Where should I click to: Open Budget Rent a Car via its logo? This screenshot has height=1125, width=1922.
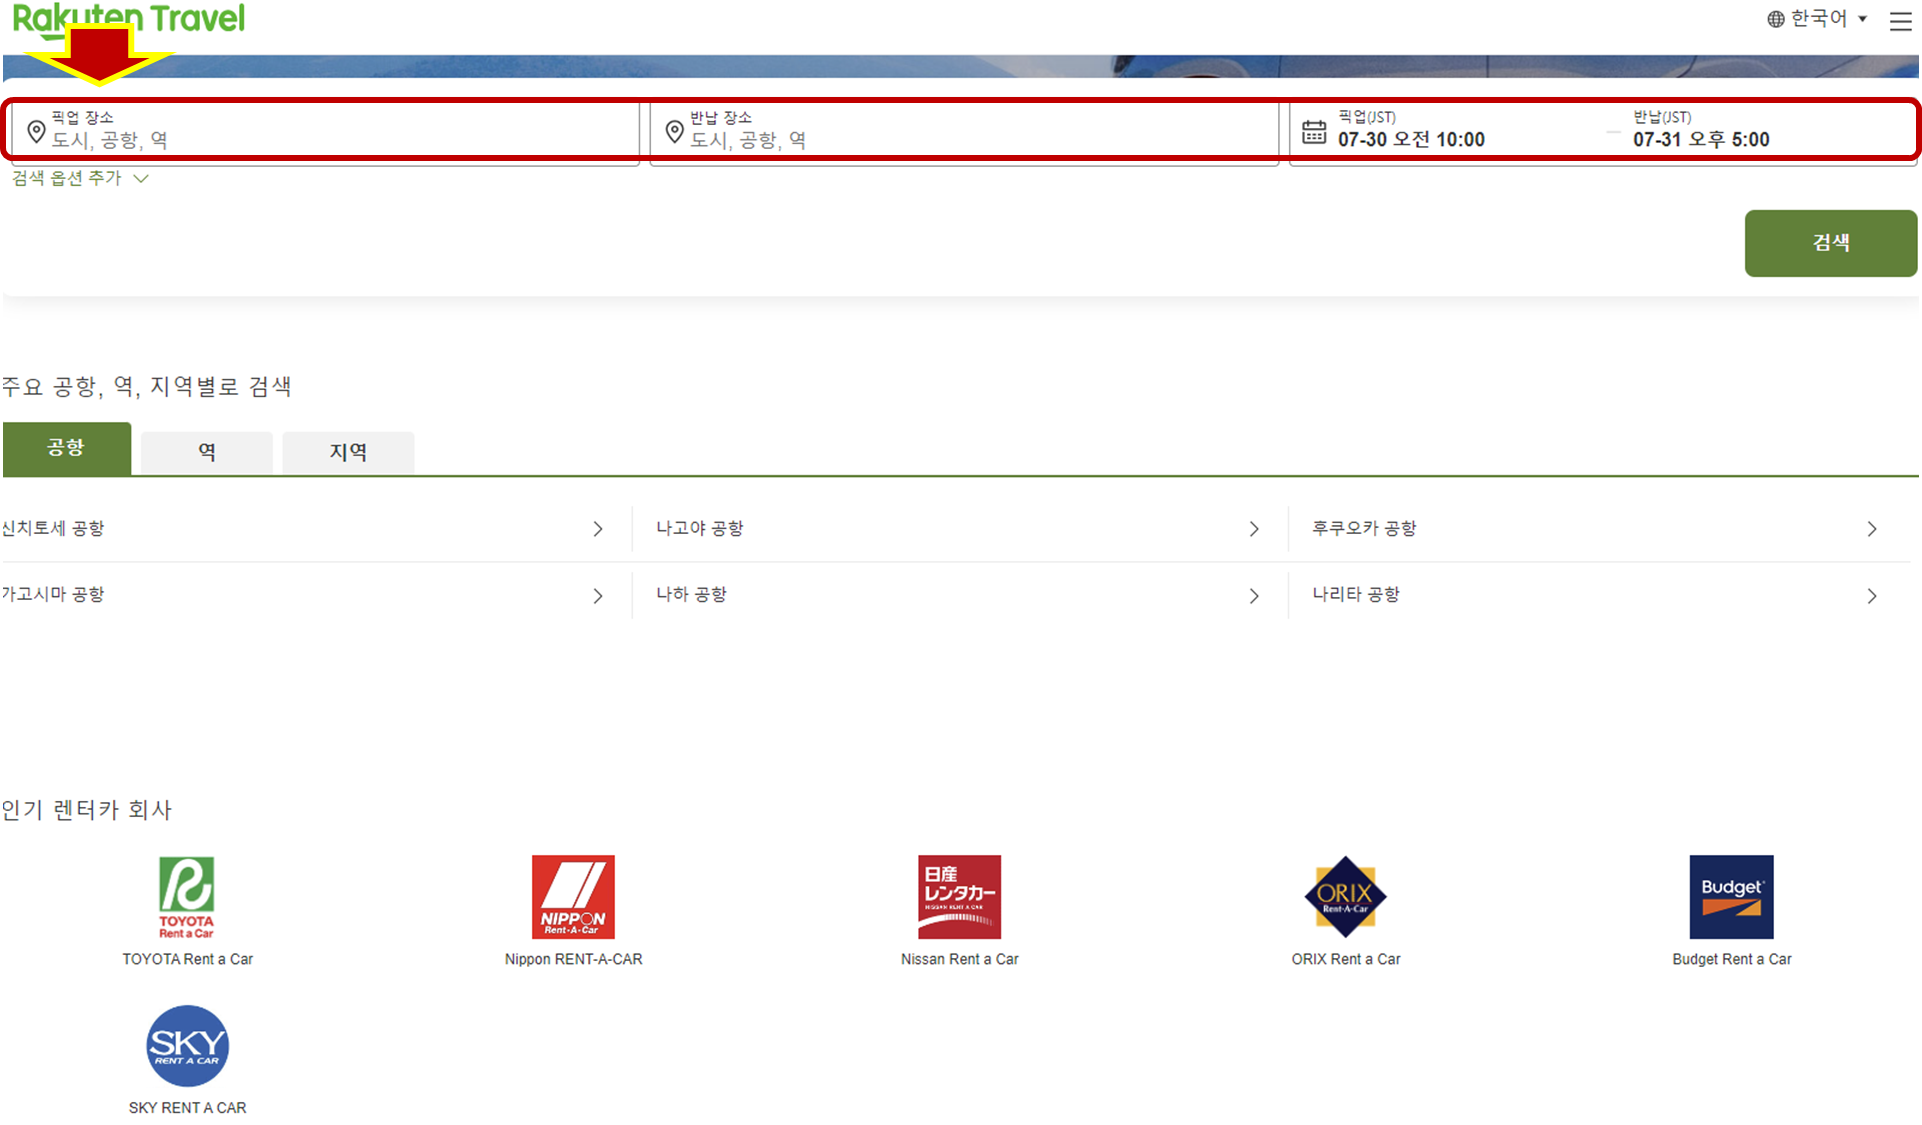click(1730, 896)
